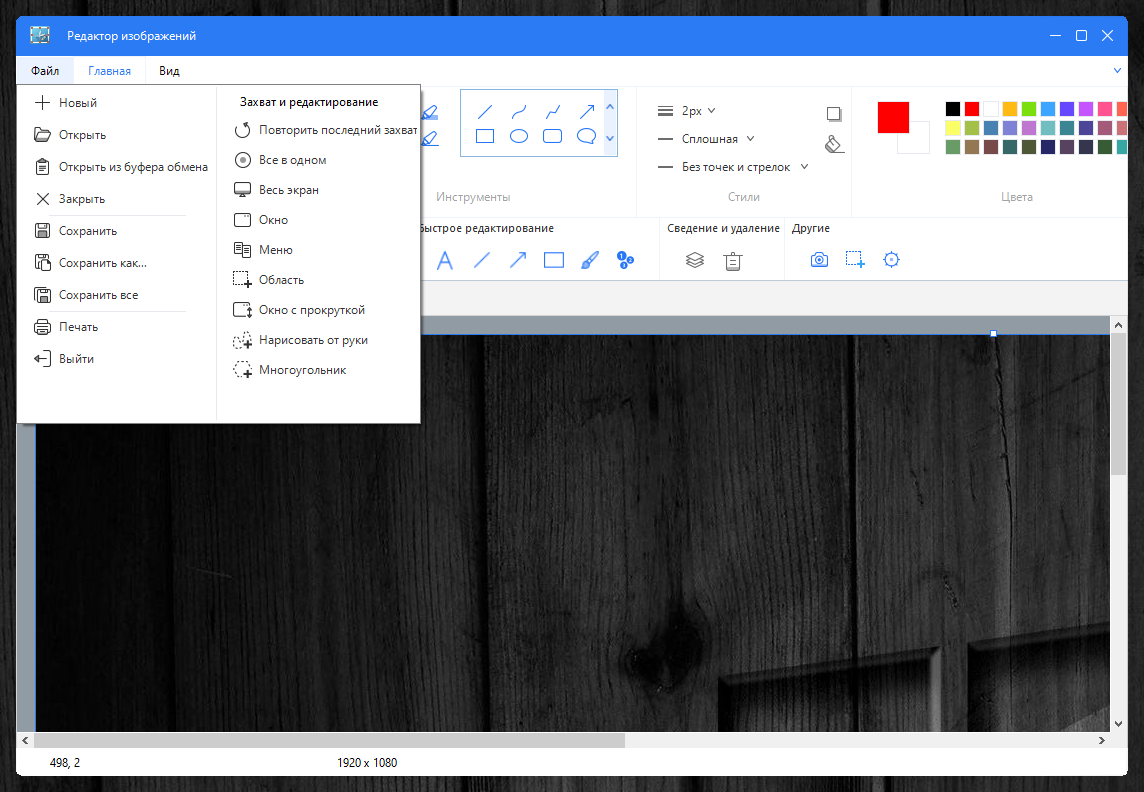Select the arrow shape in shapes gallery

587,112
